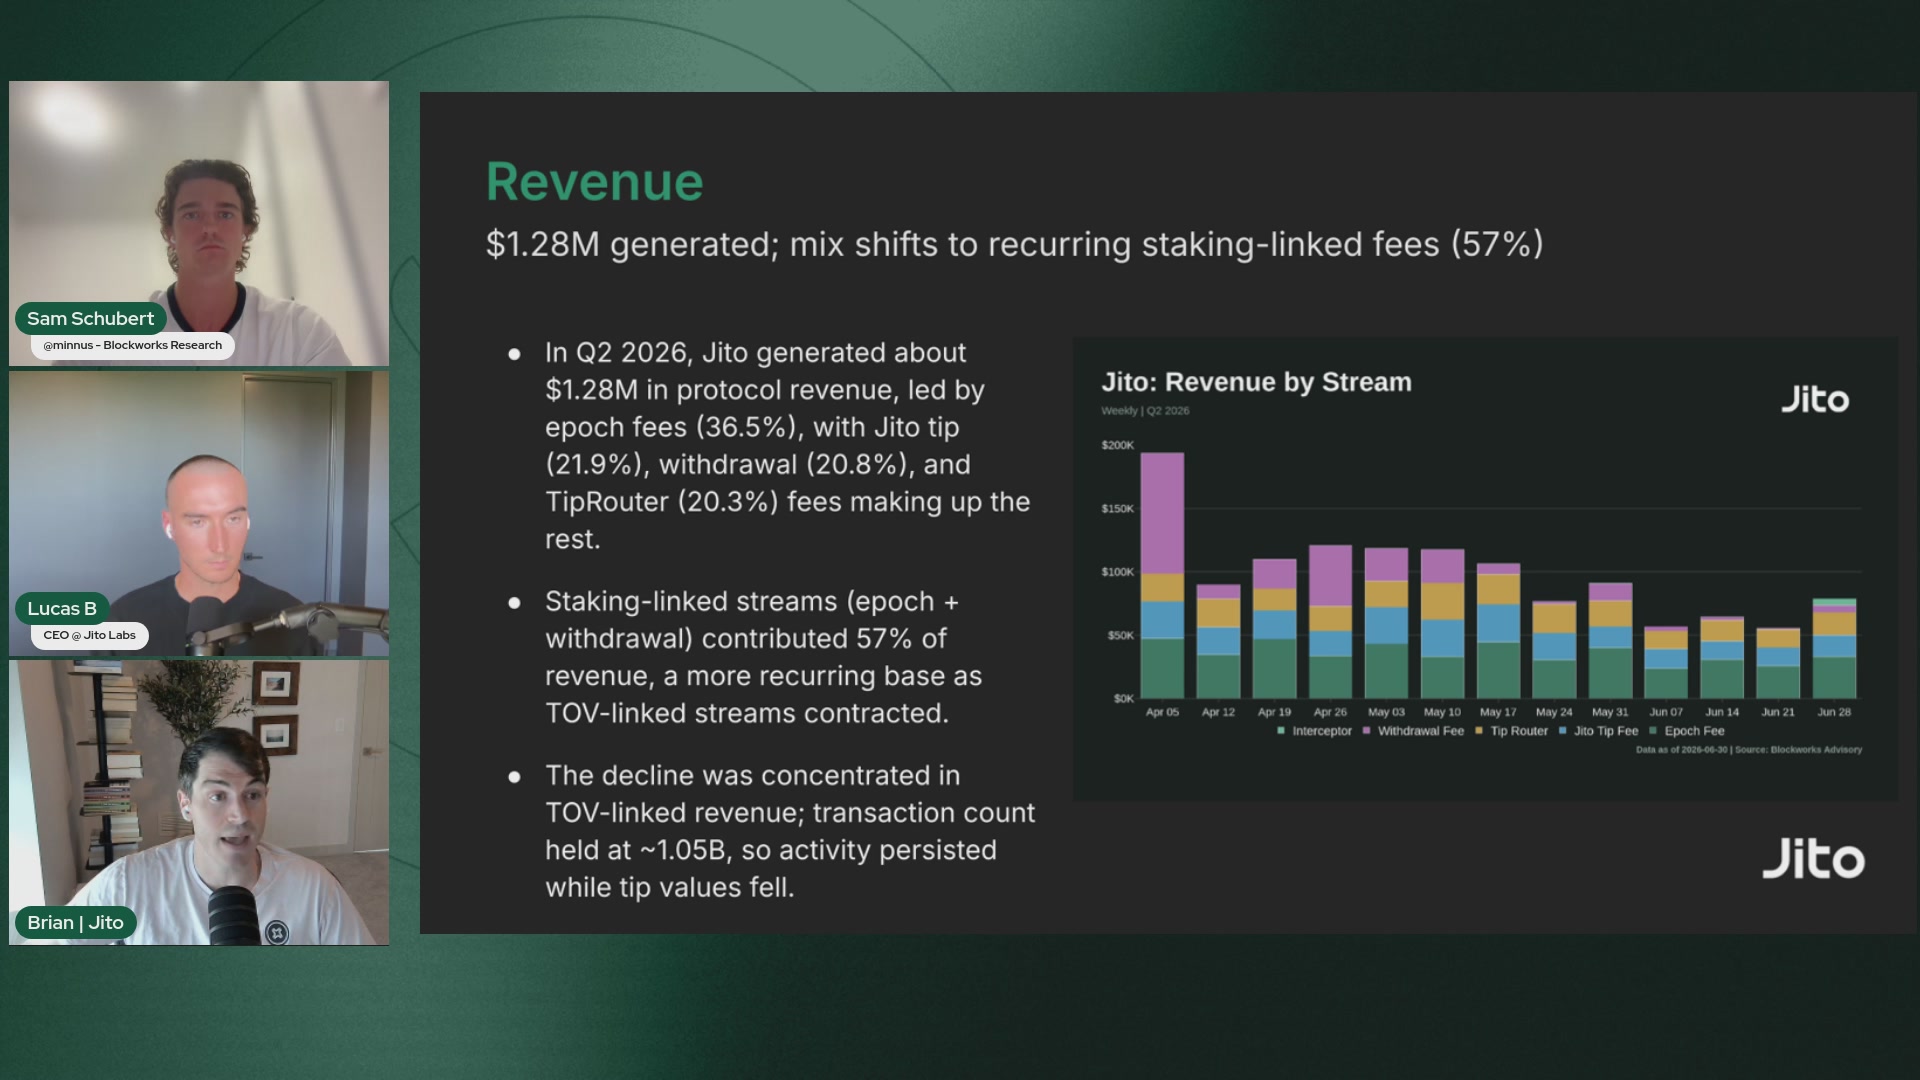Click the CEO @ Jito Labs tag
This screenshot has width=1920, height=1080.
click(x=89, y=635)
